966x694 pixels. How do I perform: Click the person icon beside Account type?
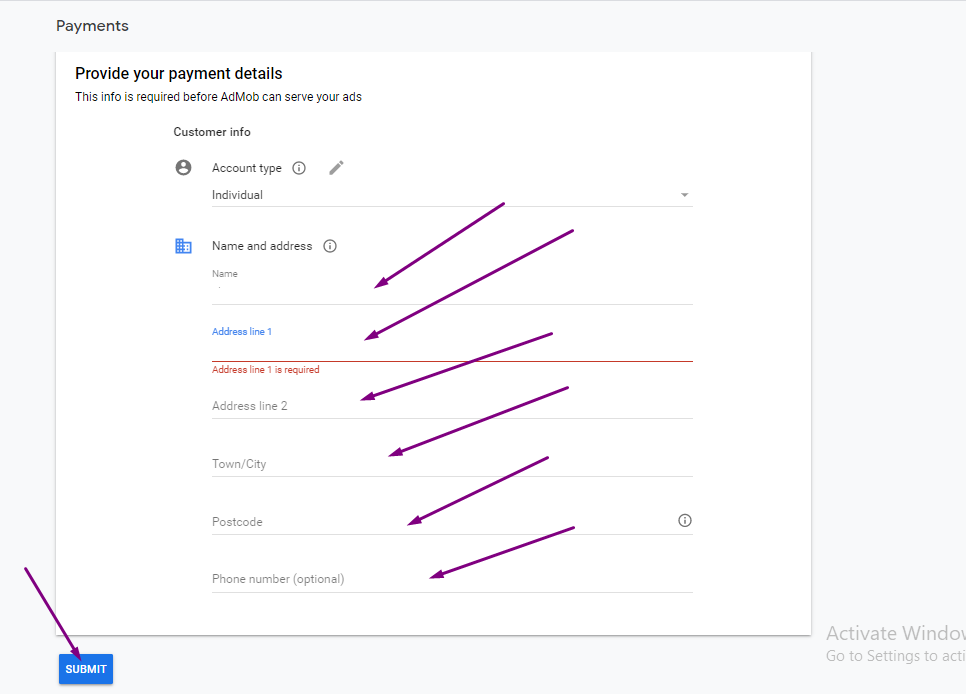[x=183, y=167]
